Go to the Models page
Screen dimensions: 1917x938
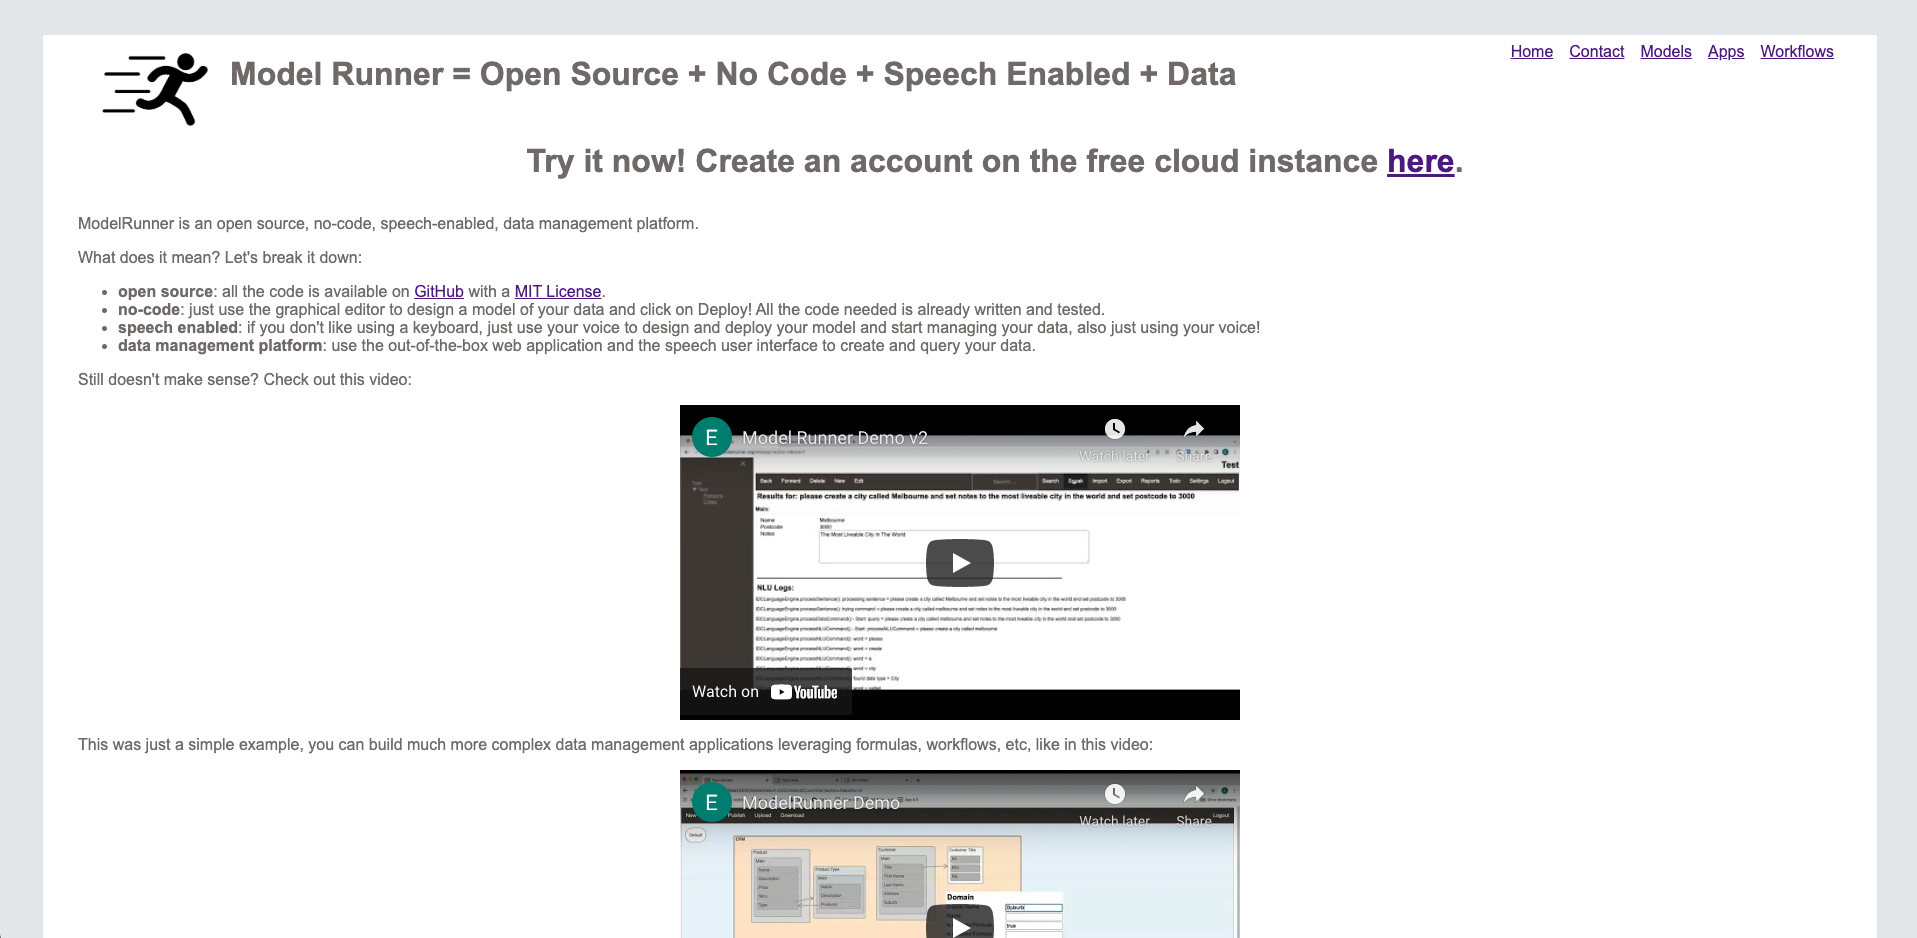coord(1665,52)
